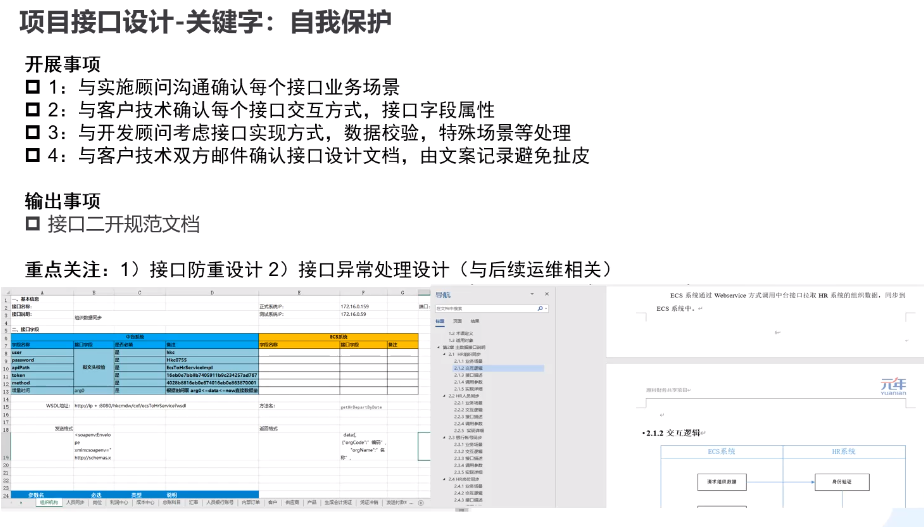
Task: Click the test IP cell '172.16.0.59'
Action: coord(363,314)
